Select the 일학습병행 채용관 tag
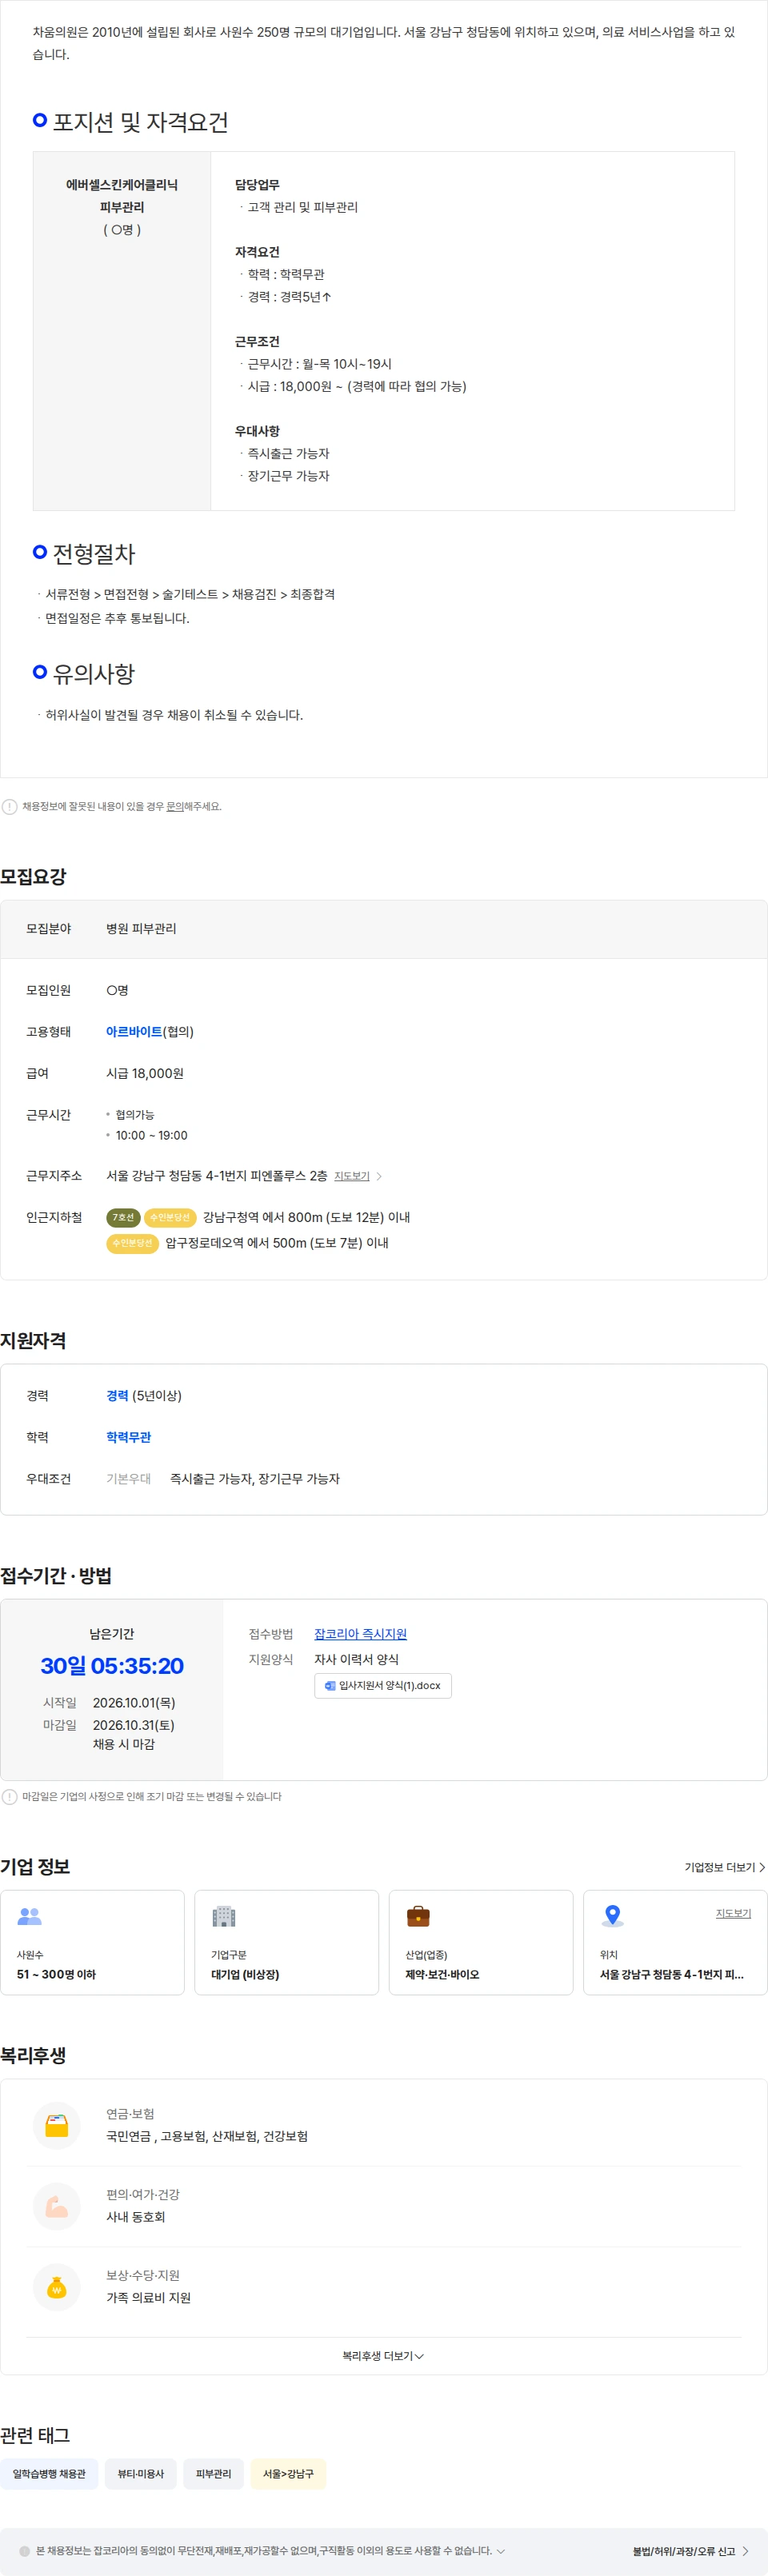Viewport: 768px width, 2576px height. coord(49,2474)
